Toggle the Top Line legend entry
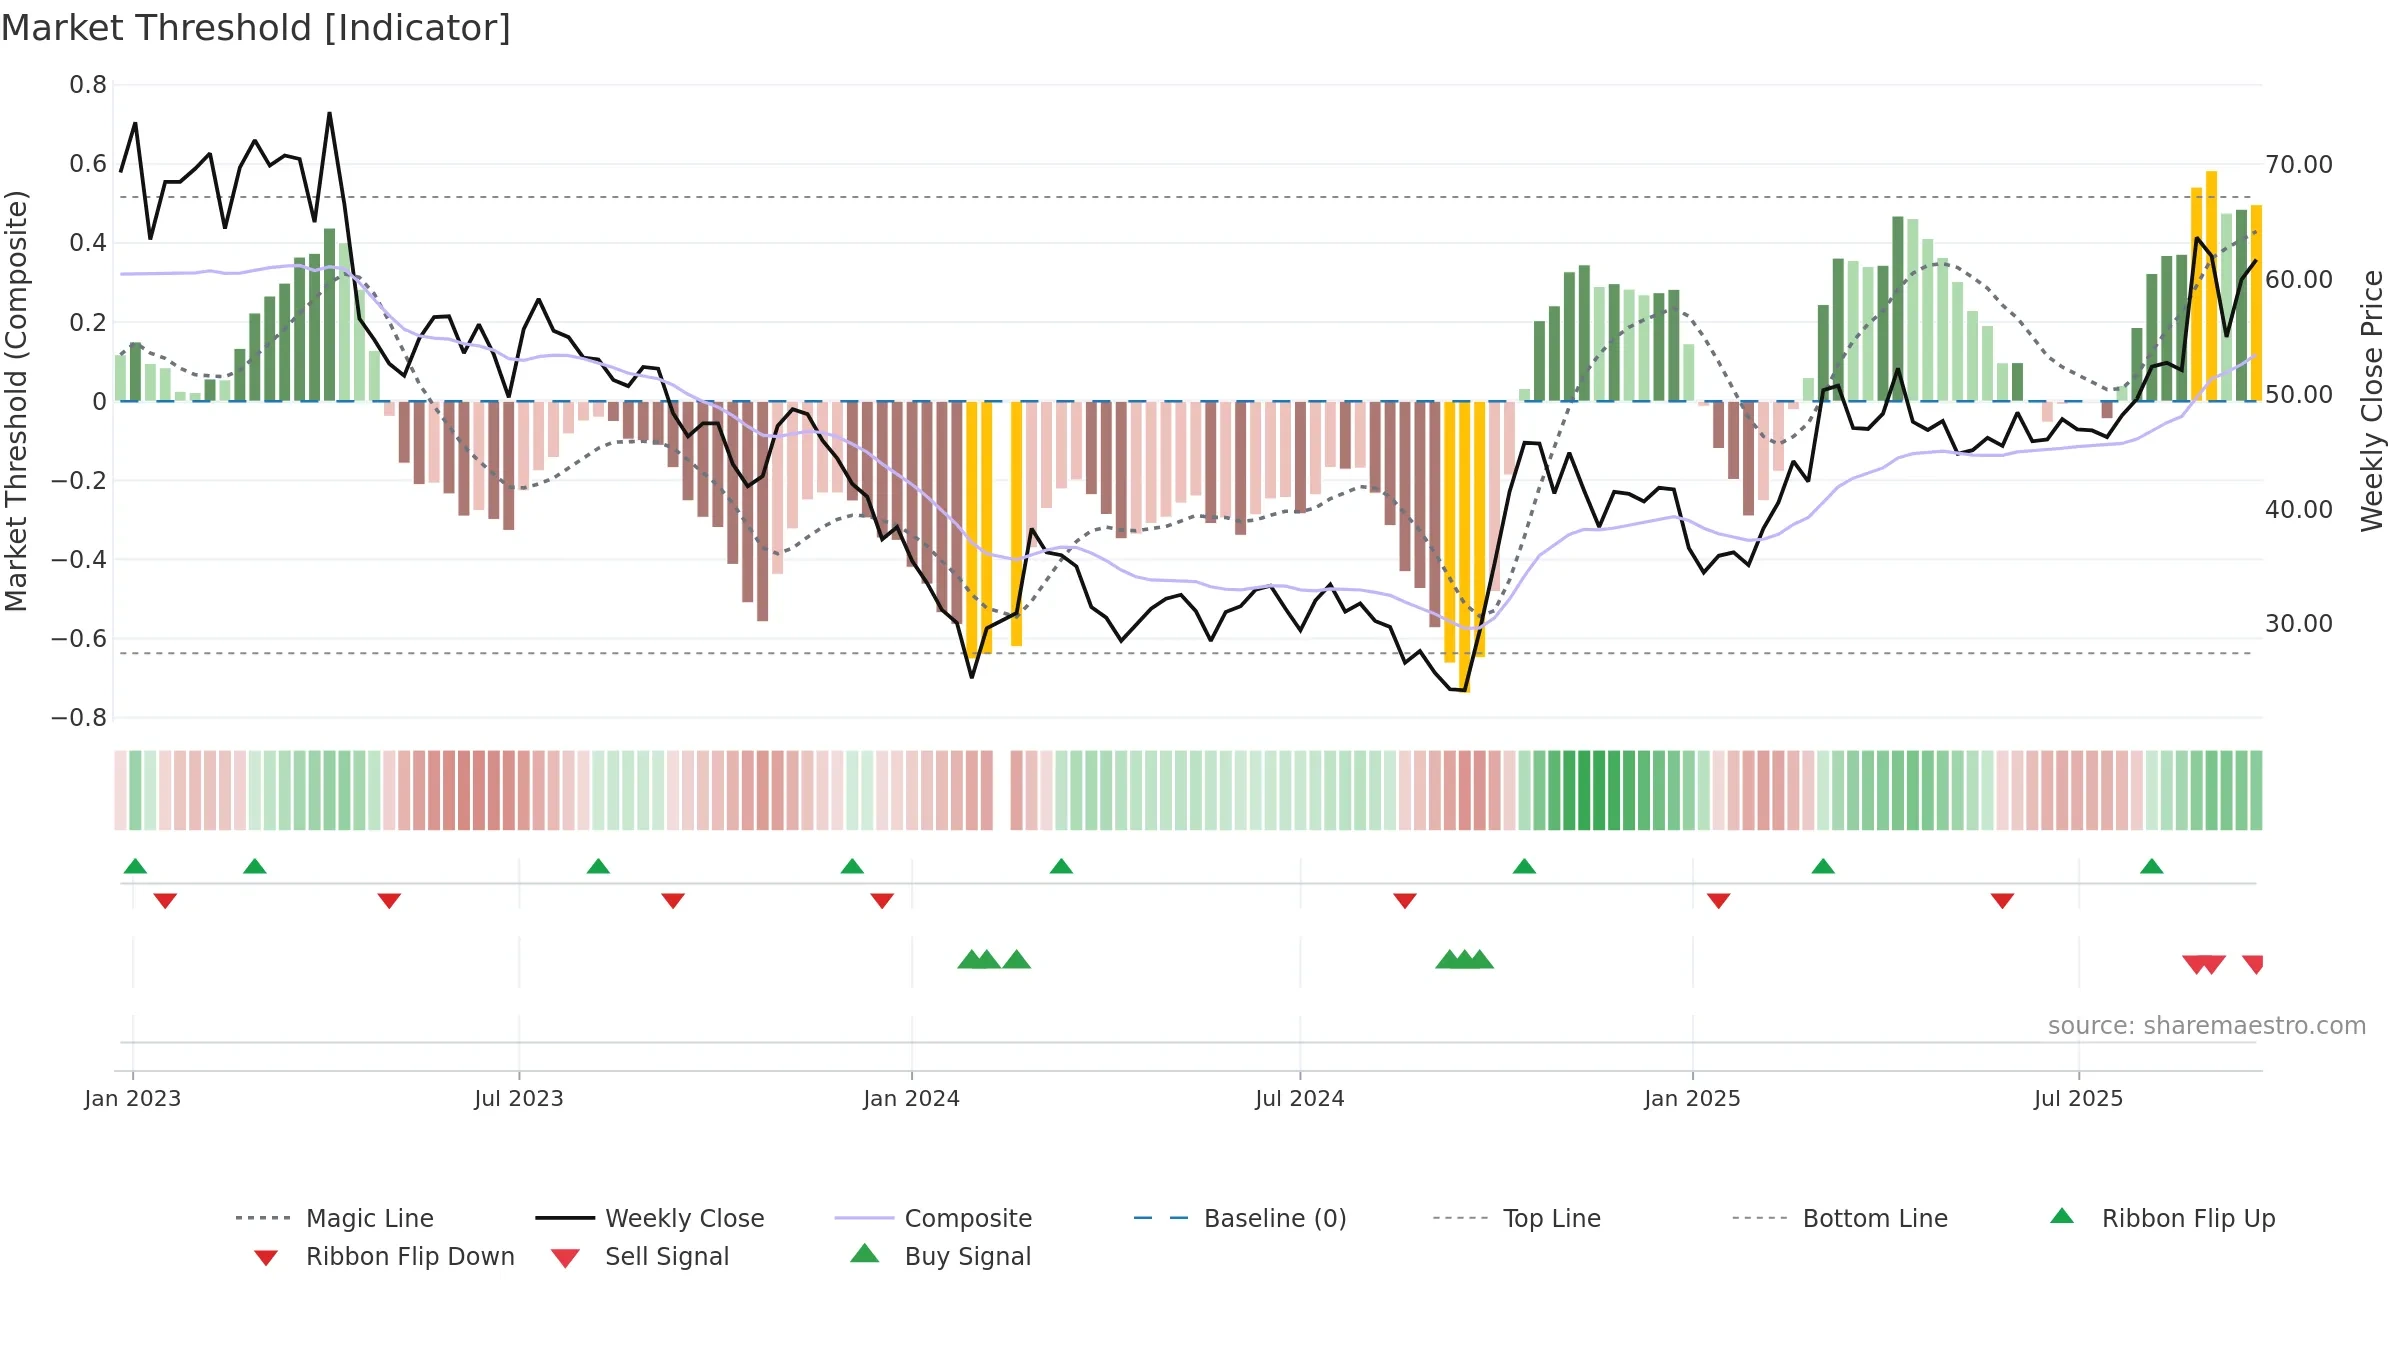2400x1350 pixels. pos(1517,1218)
